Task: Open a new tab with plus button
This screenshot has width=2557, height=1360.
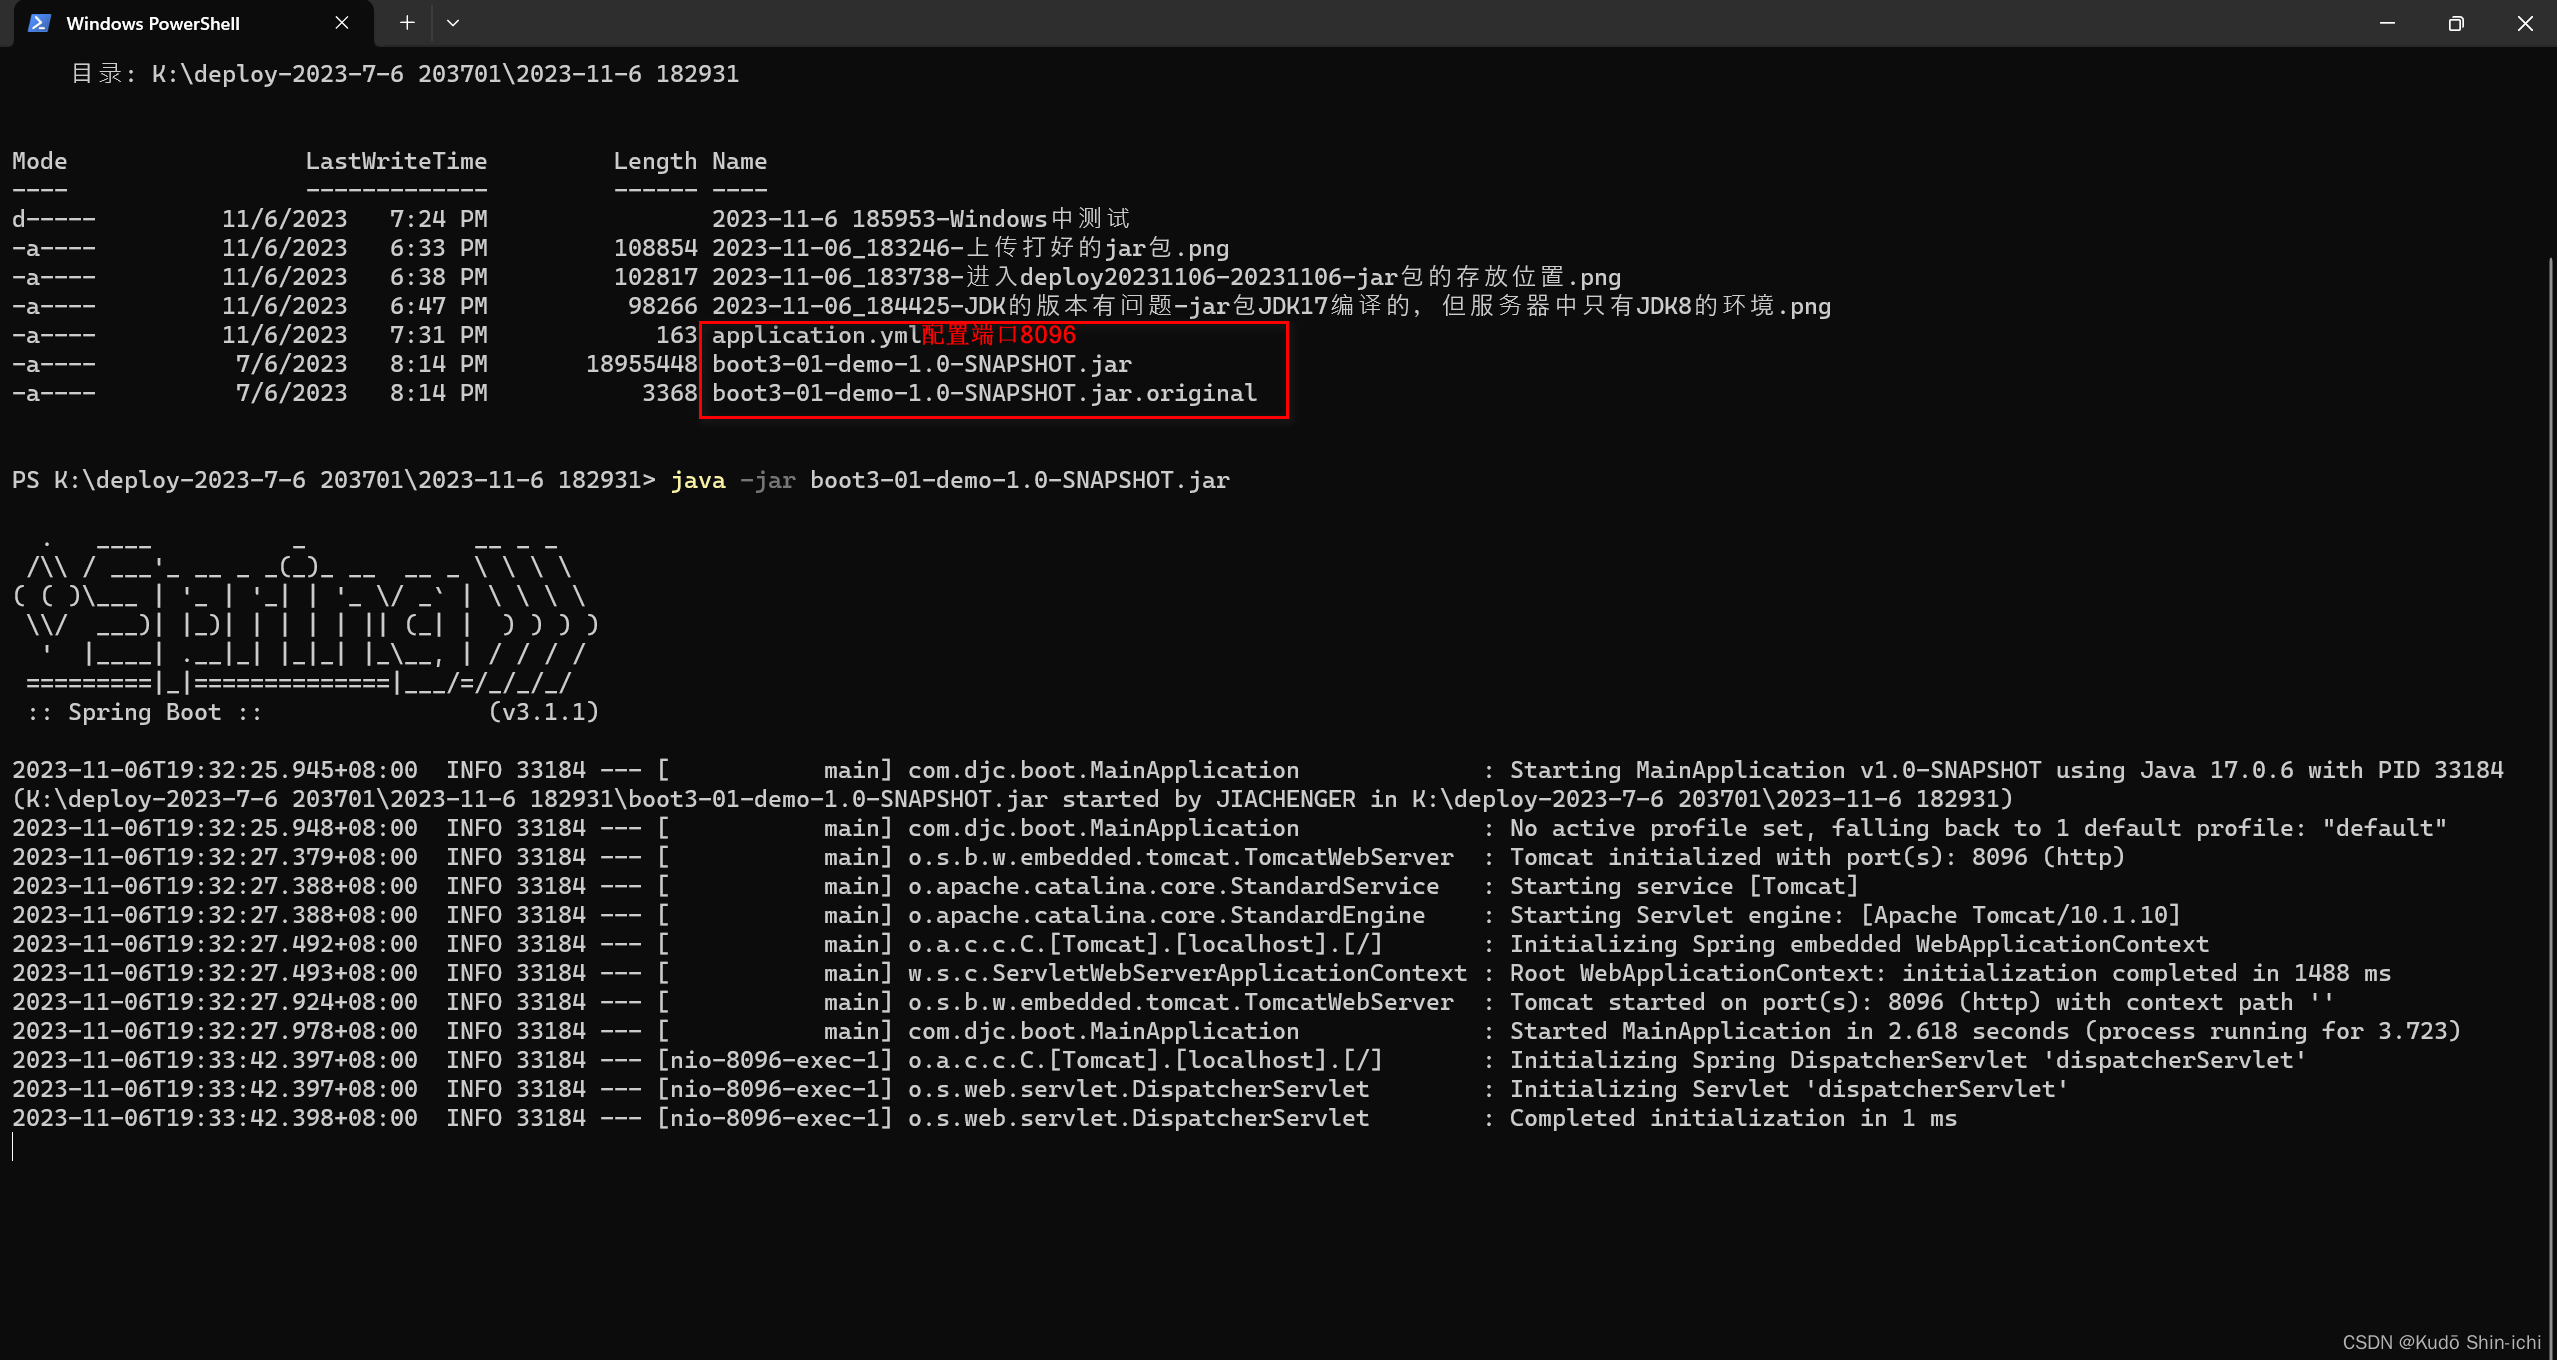Action: (x=407, y=22)
